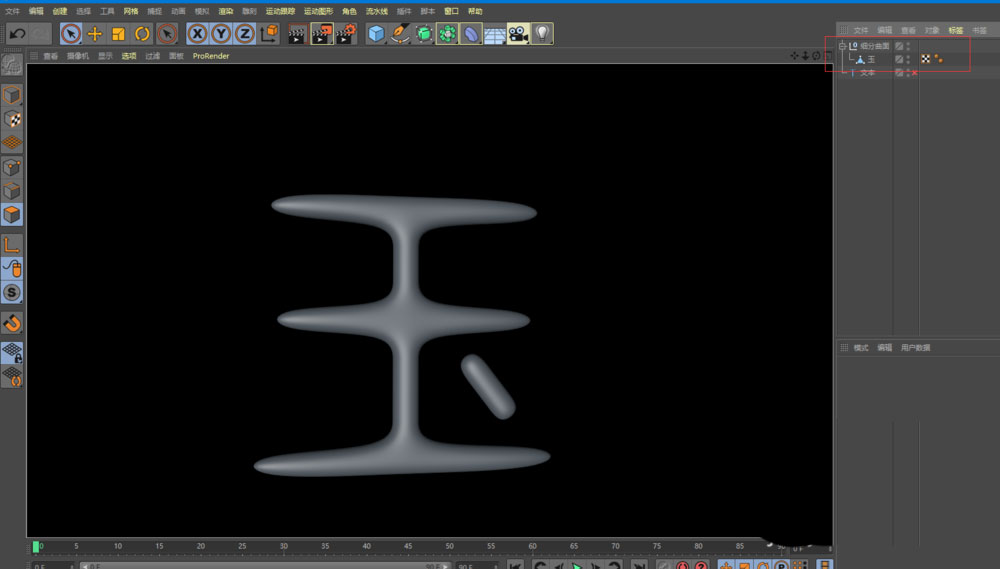Select the Rotate tool
Viewport: 1000px width, 569px height.
[143, 34]
